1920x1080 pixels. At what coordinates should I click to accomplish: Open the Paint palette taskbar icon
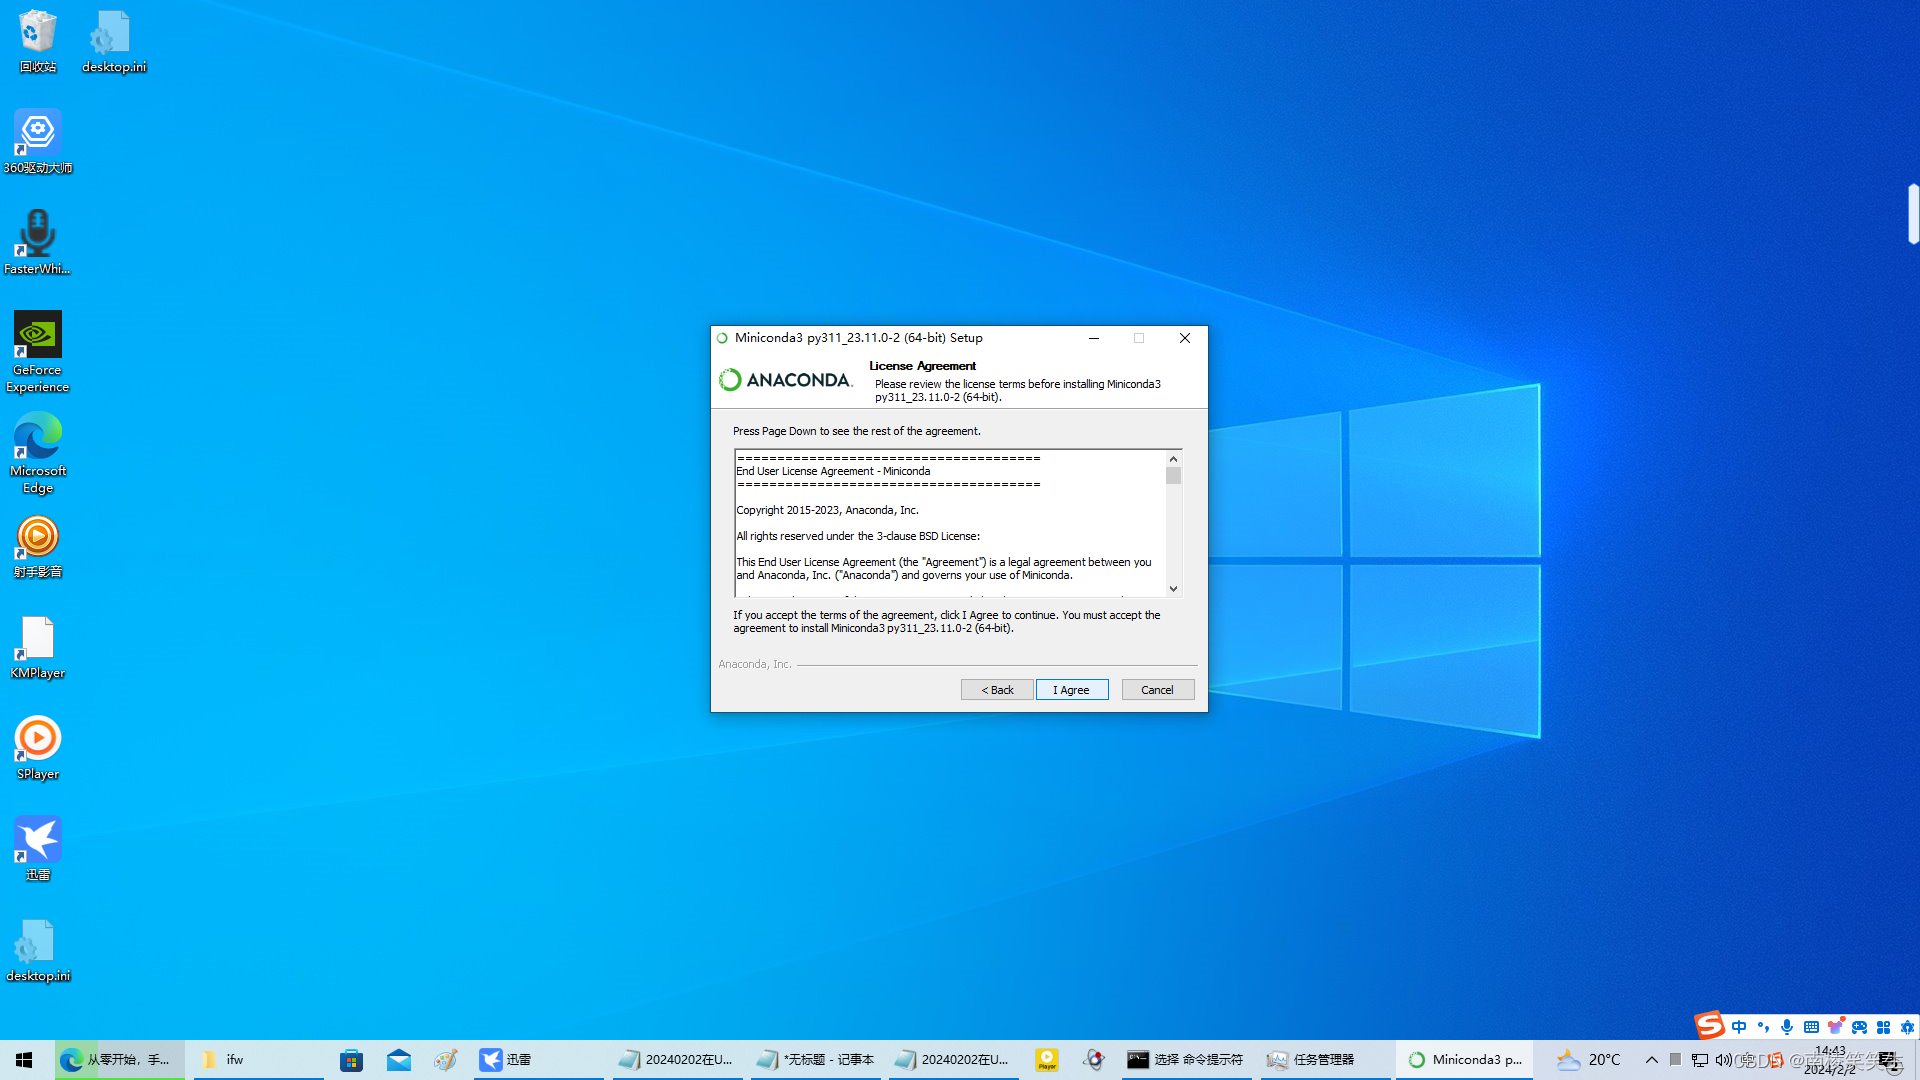click(x=446, y=1060)
